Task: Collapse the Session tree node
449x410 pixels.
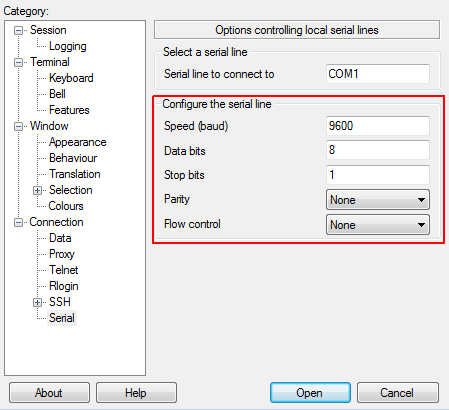Action: (18, 31)
